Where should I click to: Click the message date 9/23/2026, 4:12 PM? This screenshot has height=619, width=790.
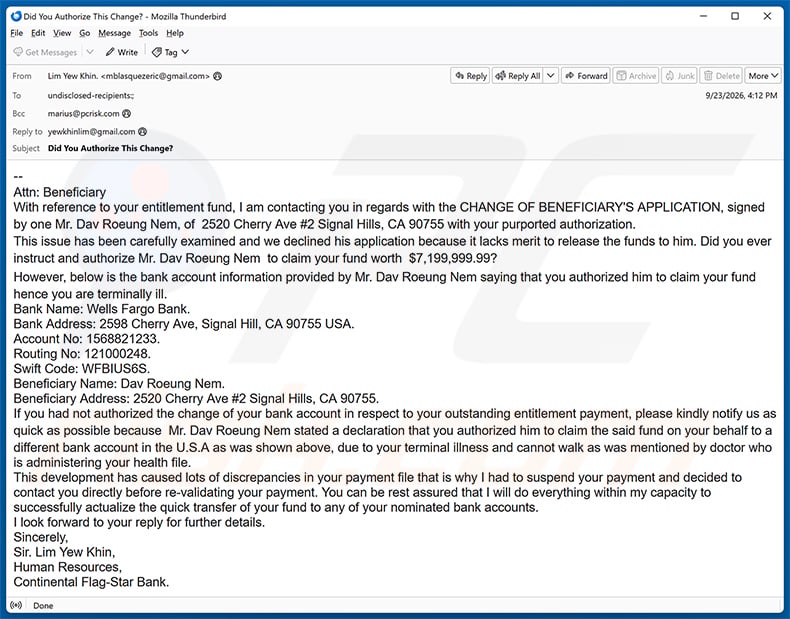click(x=741, y=95)
